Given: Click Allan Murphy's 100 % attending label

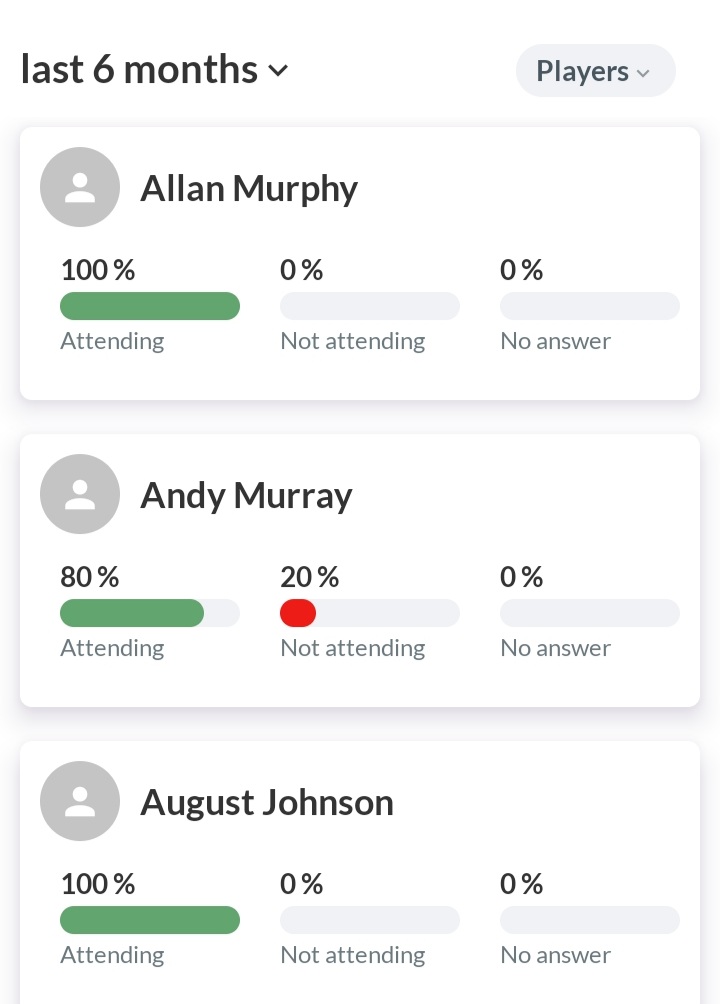Looking at the screenshot, I should 97,270.
